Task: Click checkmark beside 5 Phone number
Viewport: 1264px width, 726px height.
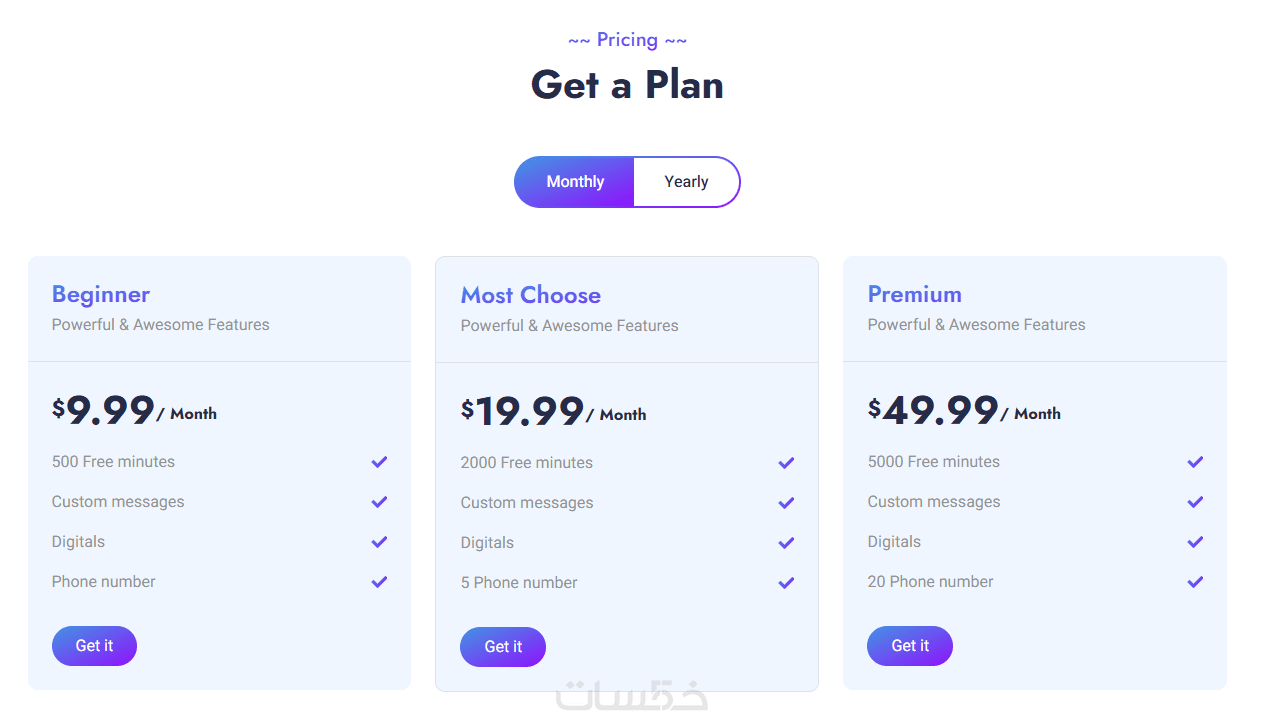Action: [x=786, y=583]
